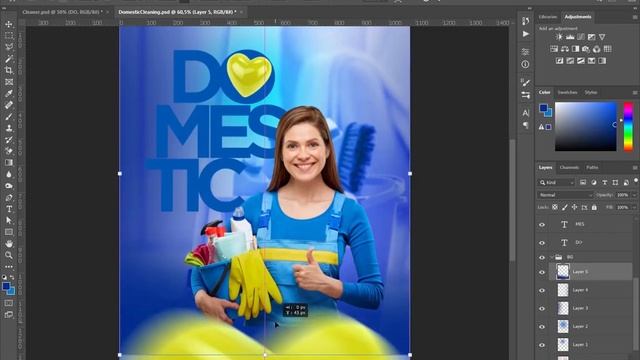Select the Move tool
Viewport: 640px width, 360px height.
coord(9,24)
